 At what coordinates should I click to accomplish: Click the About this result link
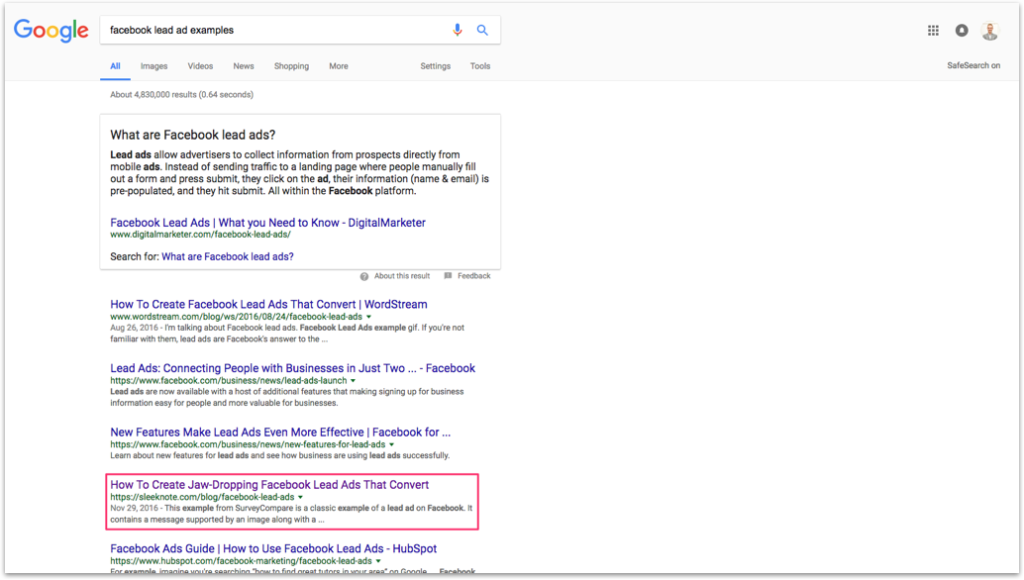[402, 276]
